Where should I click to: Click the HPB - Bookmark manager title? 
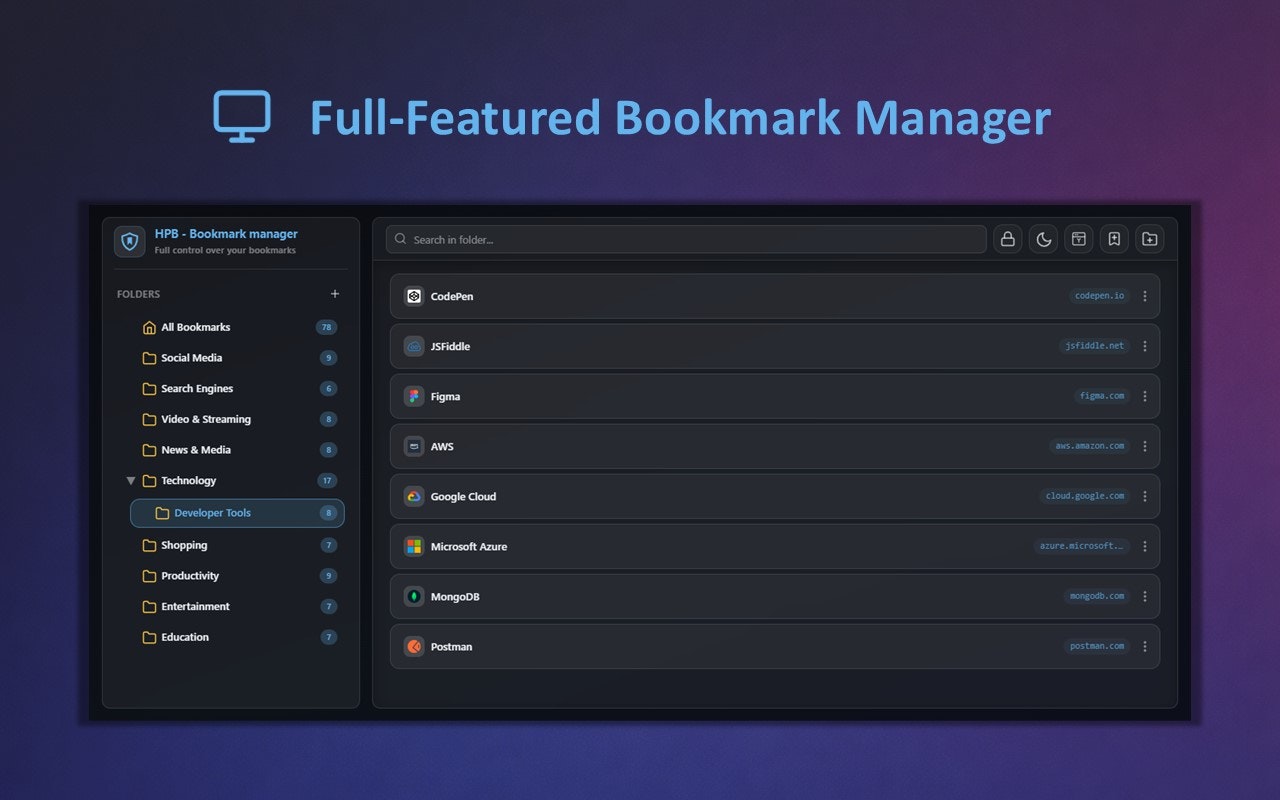pos(226,234)
